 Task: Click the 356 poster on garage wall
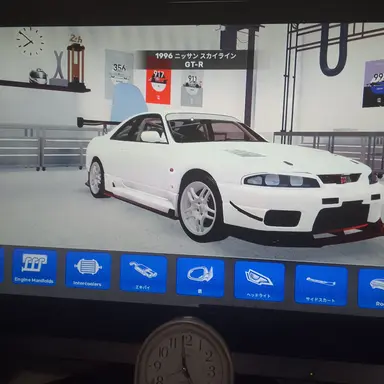click(x=119, y=74)
